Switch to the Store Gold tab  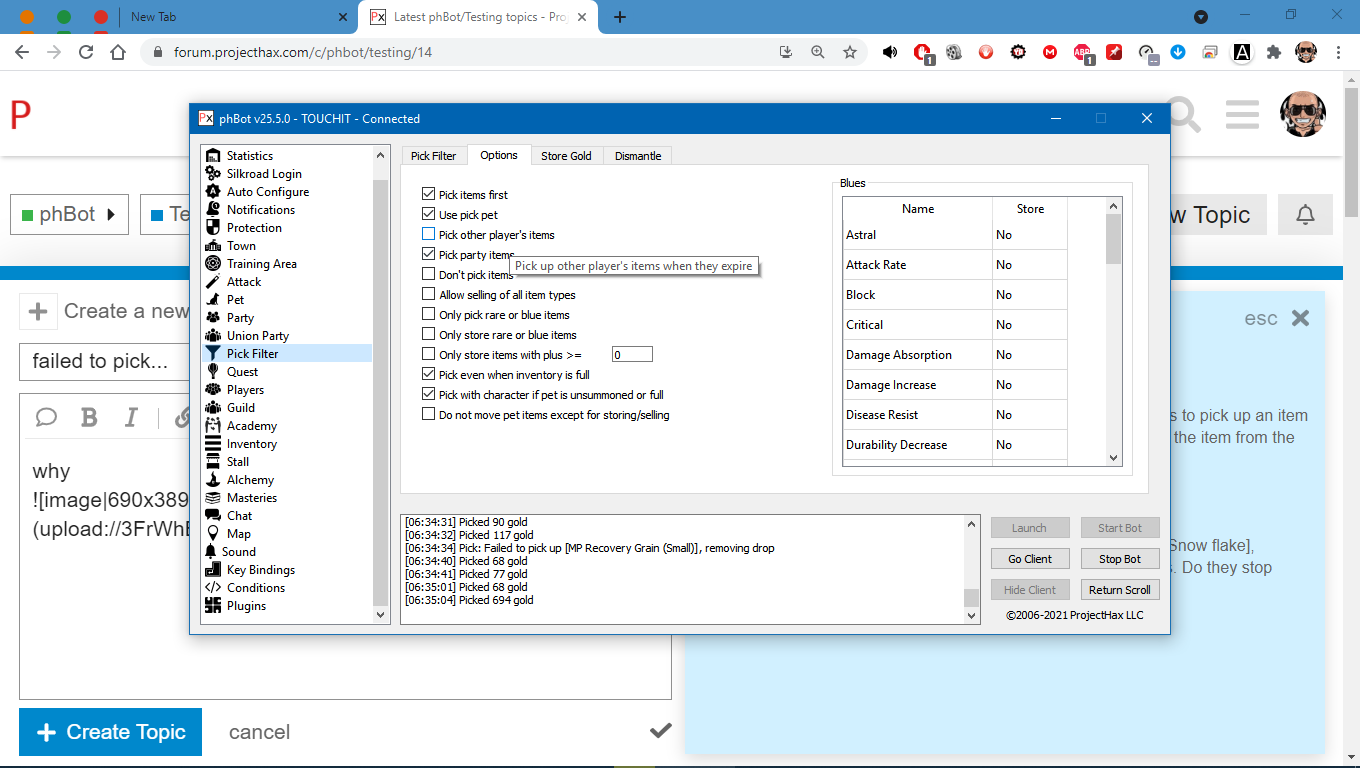(x=566, y=156)
